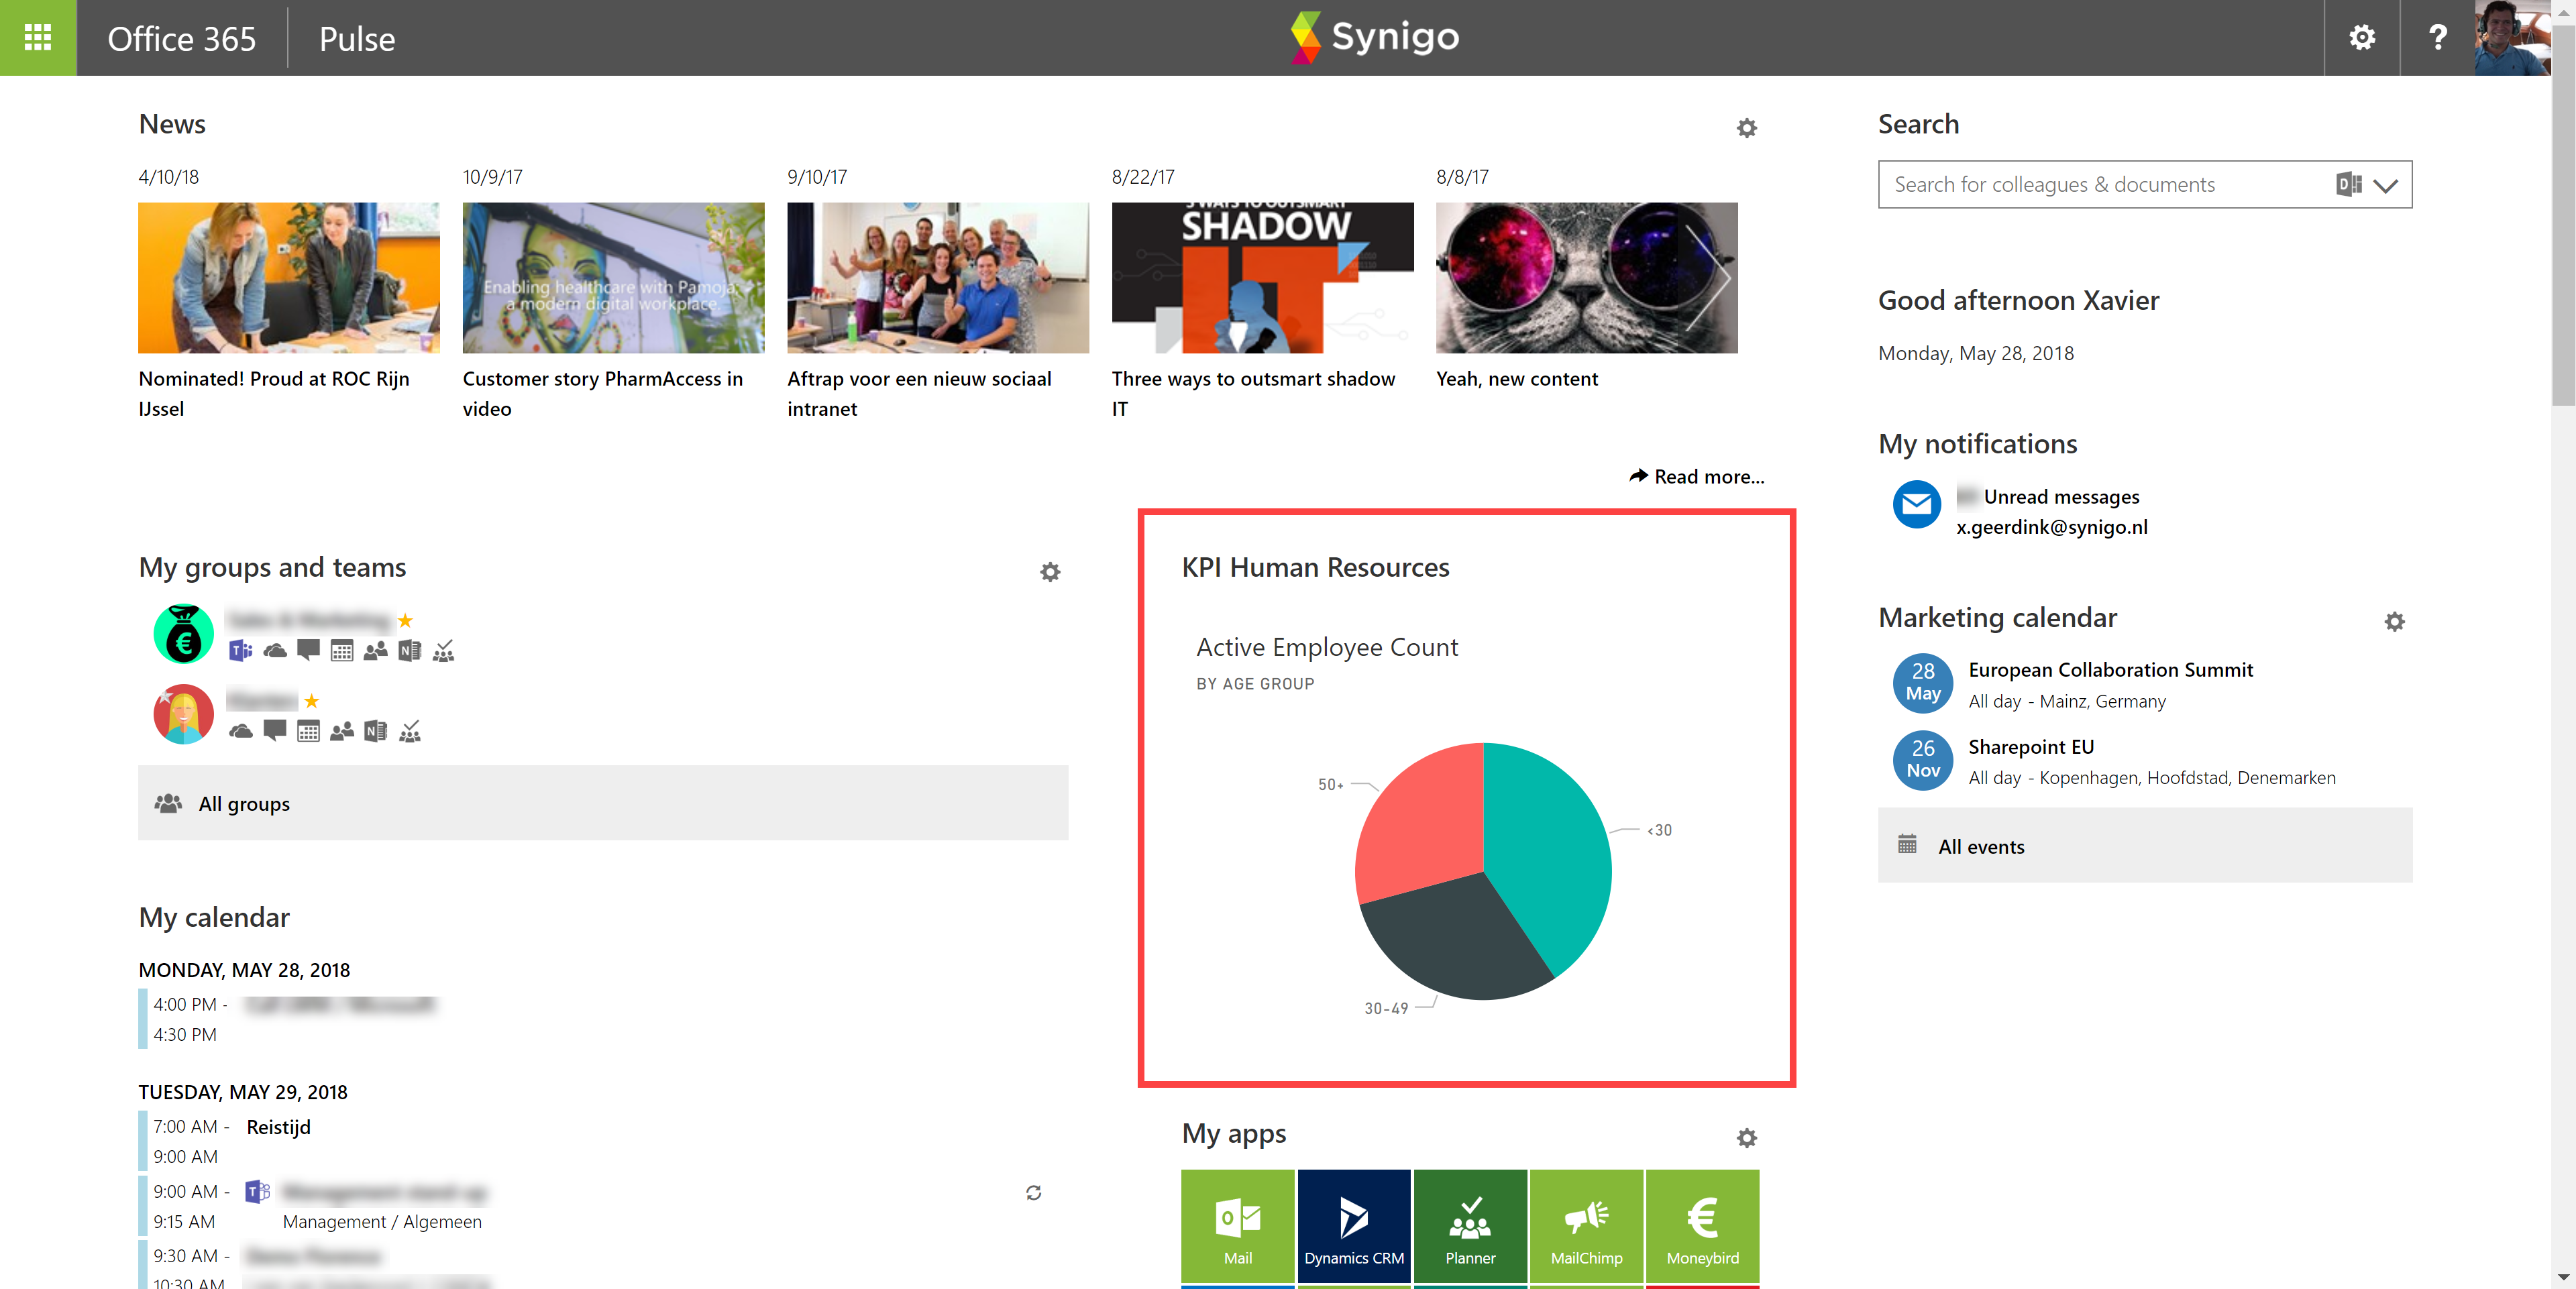Launch the Dynamics CRM app tile
This screenshot has width=2576, height=1289.
point(1353,1226)
